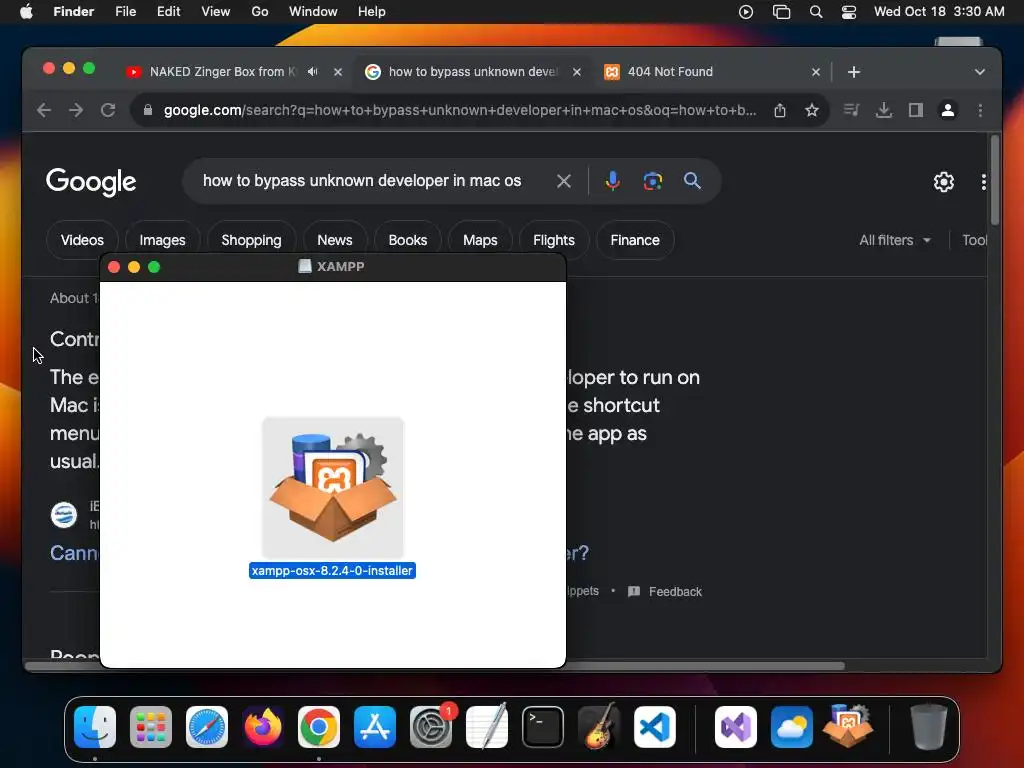Close the 404 Not Found tab
This screenshot has height=768, width=1024.
coord(816,72)
